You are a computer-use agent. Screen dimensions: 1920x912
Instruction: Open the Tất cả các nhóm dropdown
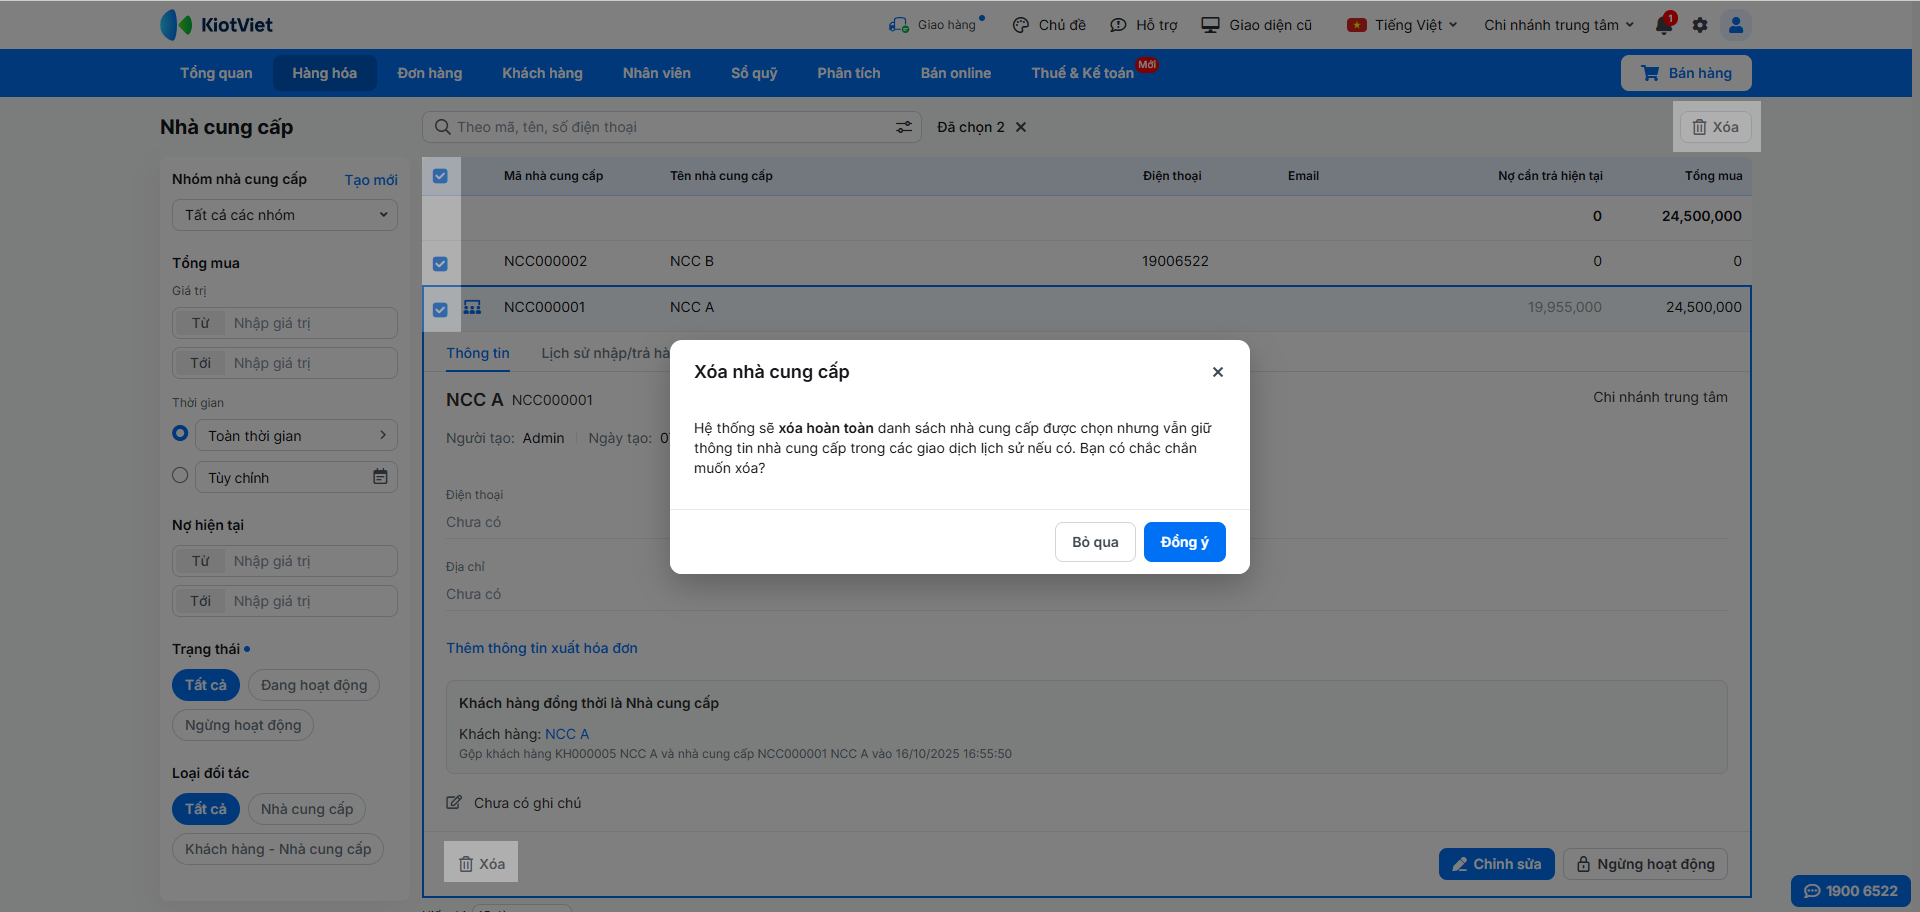click(x=285, y=215)
